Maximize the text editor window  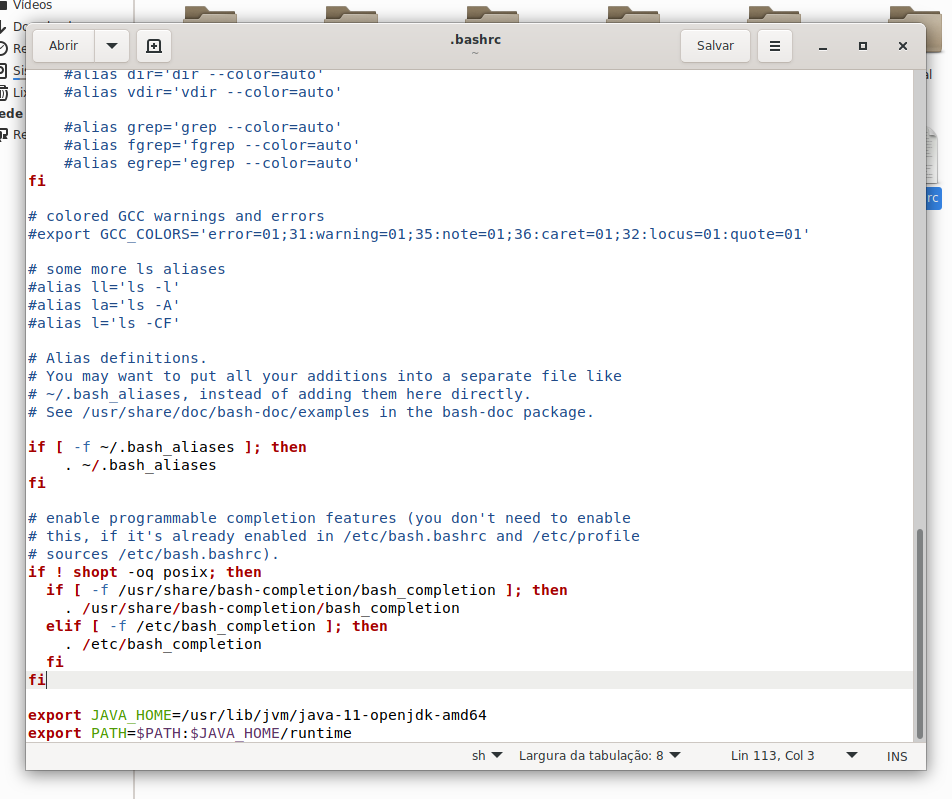pos(862,47)
